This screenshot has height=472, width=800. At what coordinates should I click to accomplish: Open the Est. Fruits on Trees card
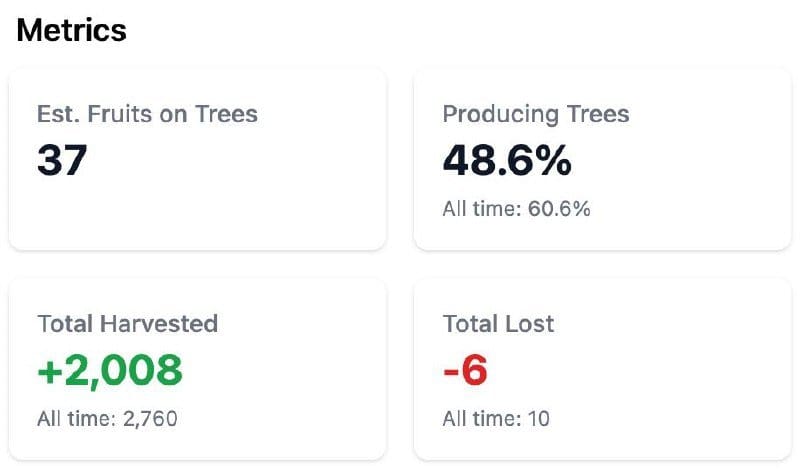tap(197, 159)
